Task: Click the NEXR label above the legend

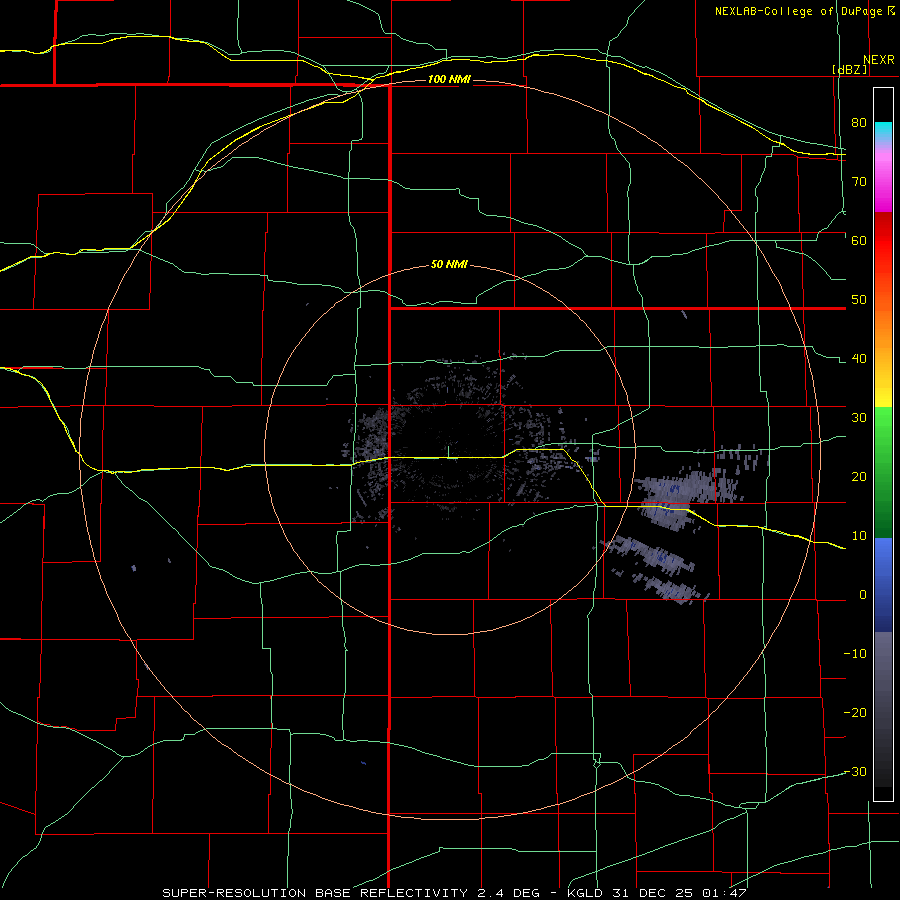Action: 879,60
